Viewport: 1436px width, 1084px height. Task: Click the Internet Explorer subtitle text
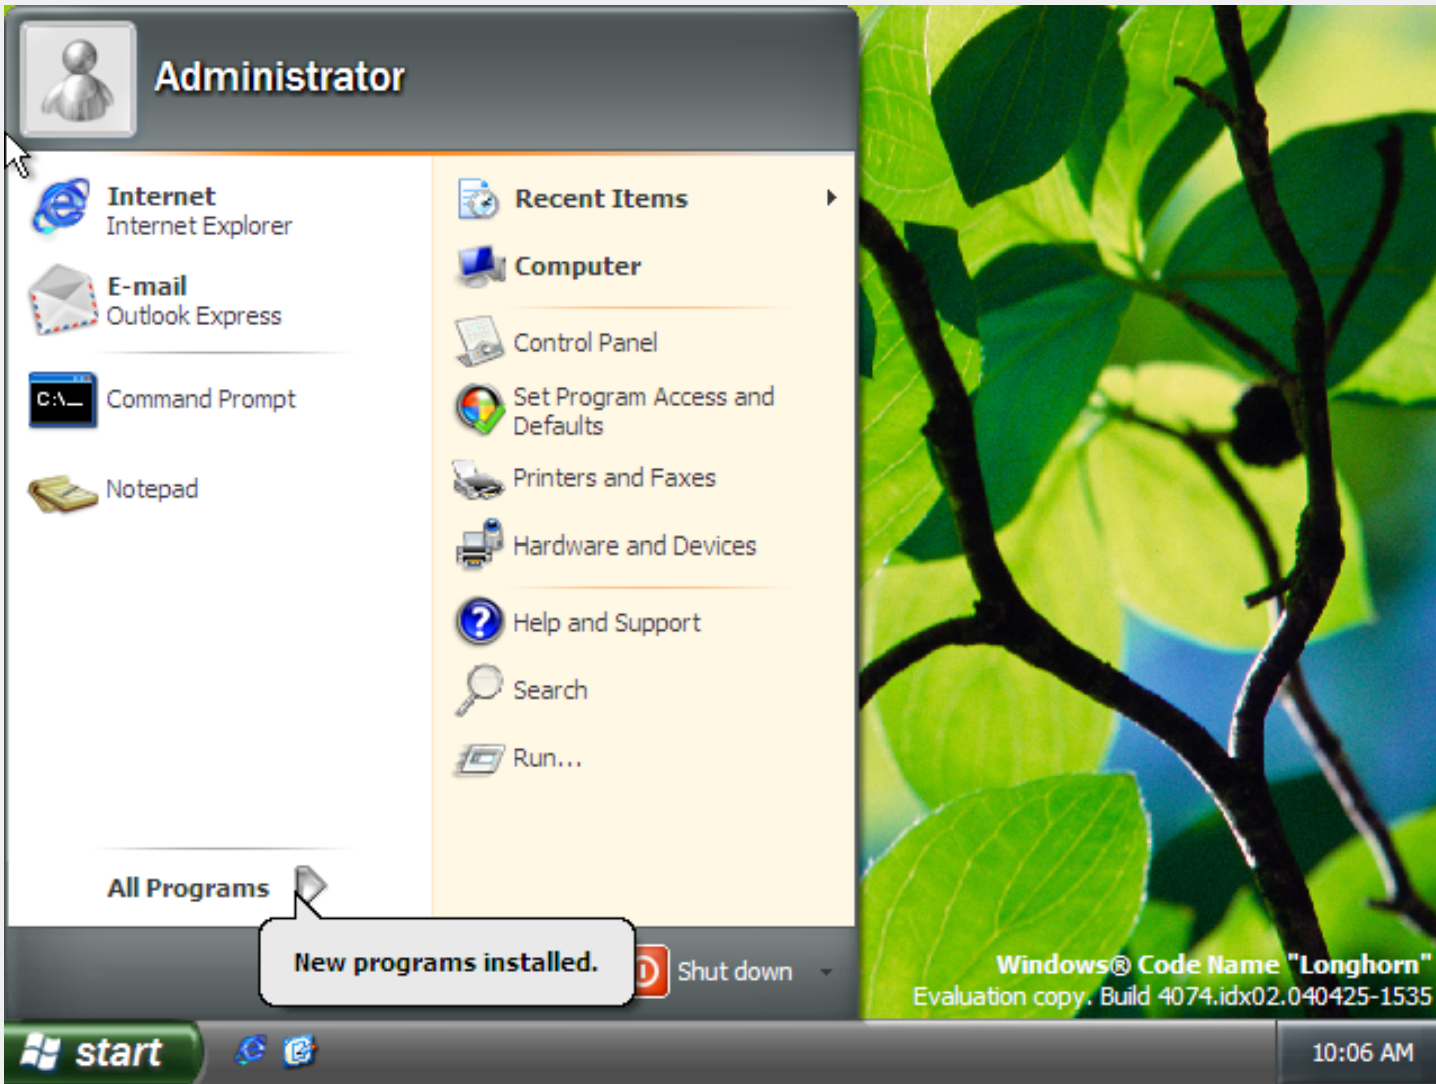pos(199,226)
